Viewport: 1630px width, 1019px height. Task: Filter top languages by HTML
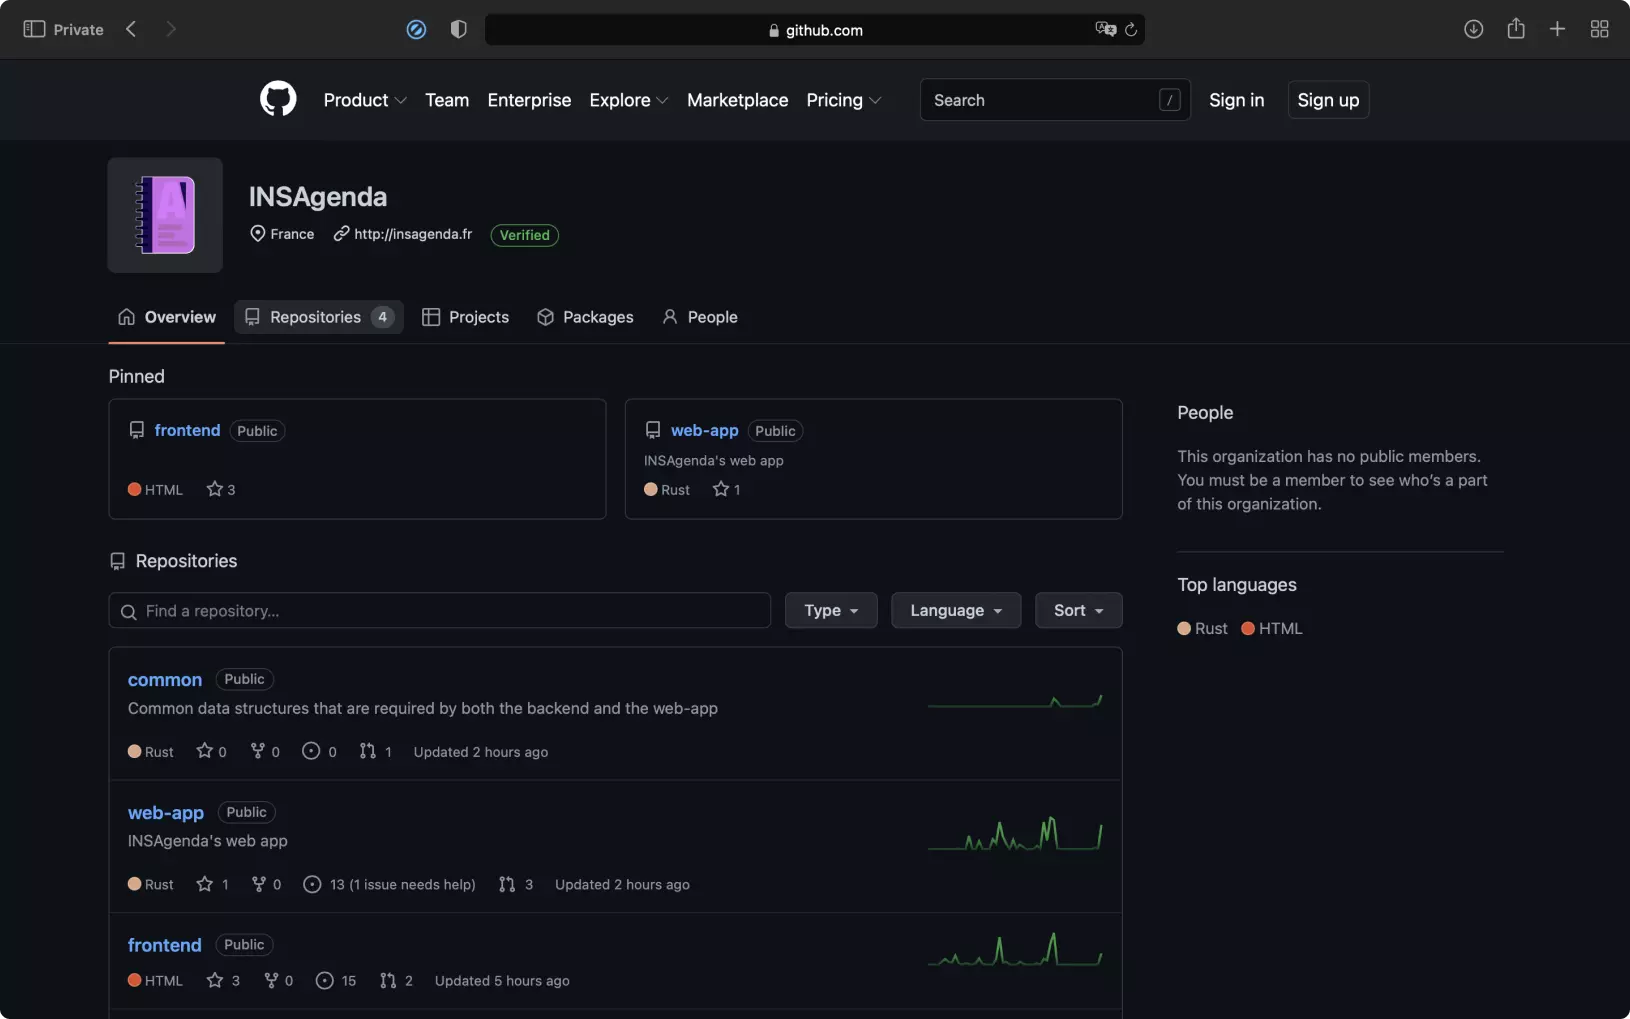coord(1272,628)
